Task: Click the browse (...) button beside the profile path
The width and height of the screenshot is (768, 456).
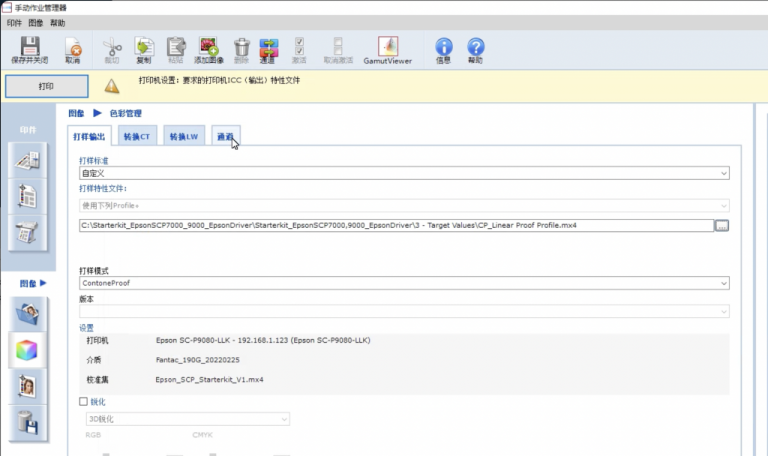Action: 722,225
